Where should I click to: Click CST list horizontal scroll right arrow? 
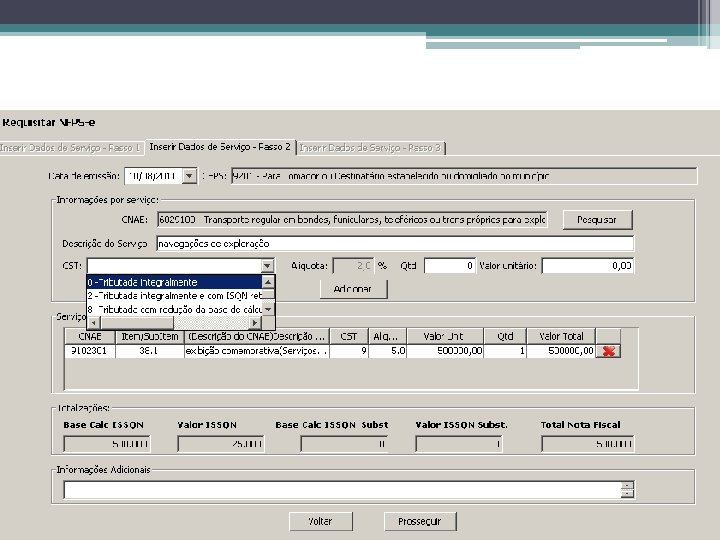click(x=255, y=322)
